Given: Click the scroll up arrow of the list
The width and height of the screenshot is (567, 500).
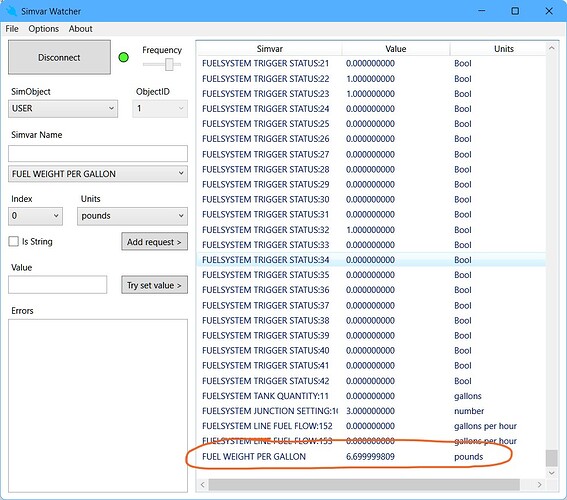Looking at the screenshot, I should click(x=551, y=48).
